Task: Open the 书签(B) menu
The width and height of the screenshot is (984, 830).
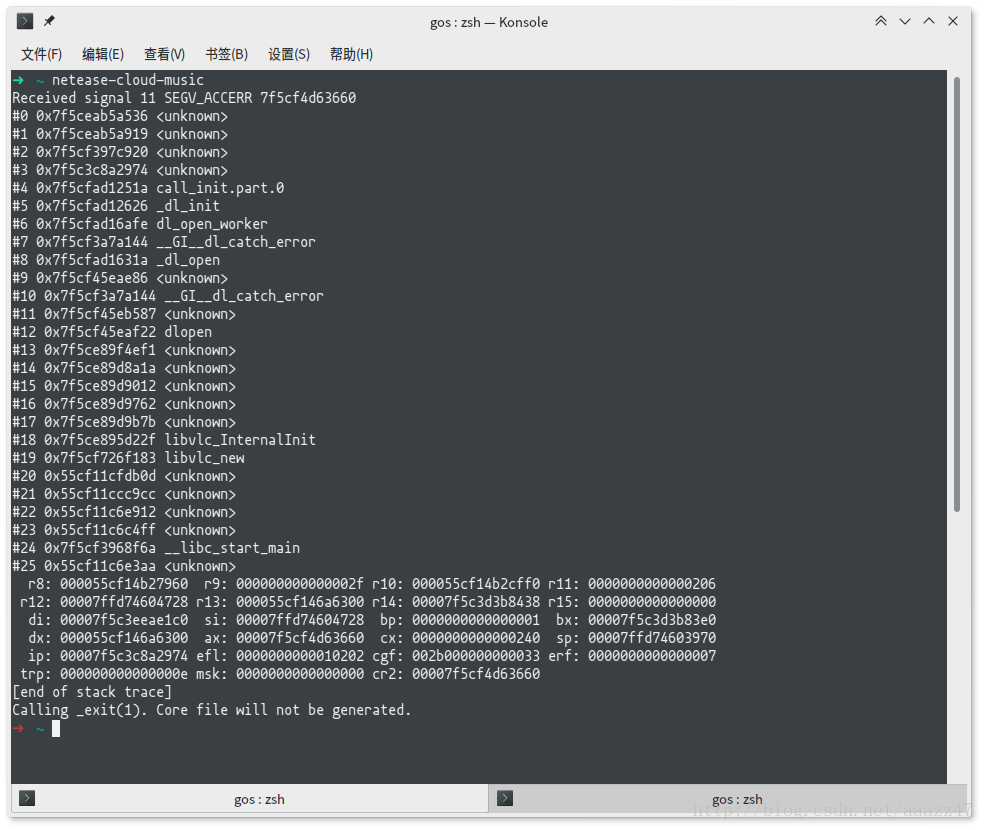Action: 227,55
